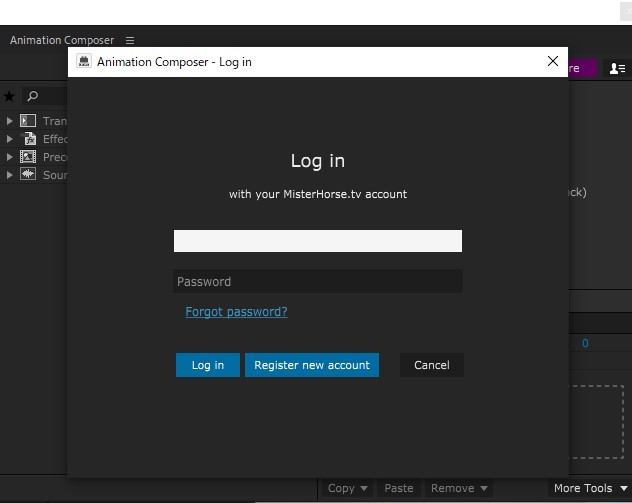Focus the email input field
The image size is (632, 503).
click(x=318, y=241)
